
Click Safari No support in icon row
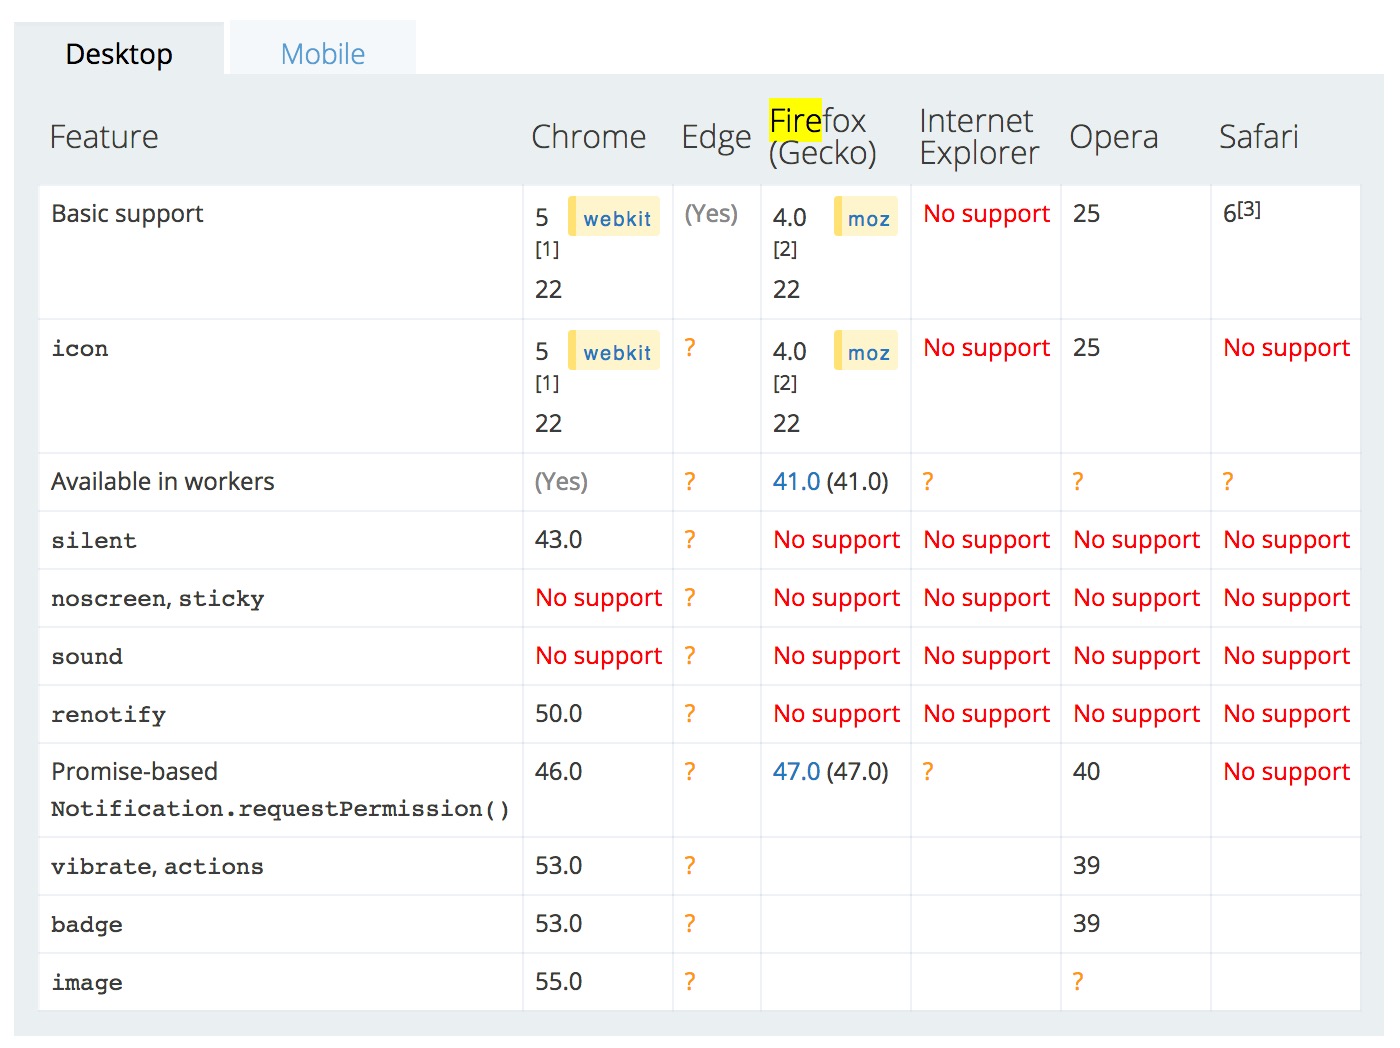pos(1286,348)
